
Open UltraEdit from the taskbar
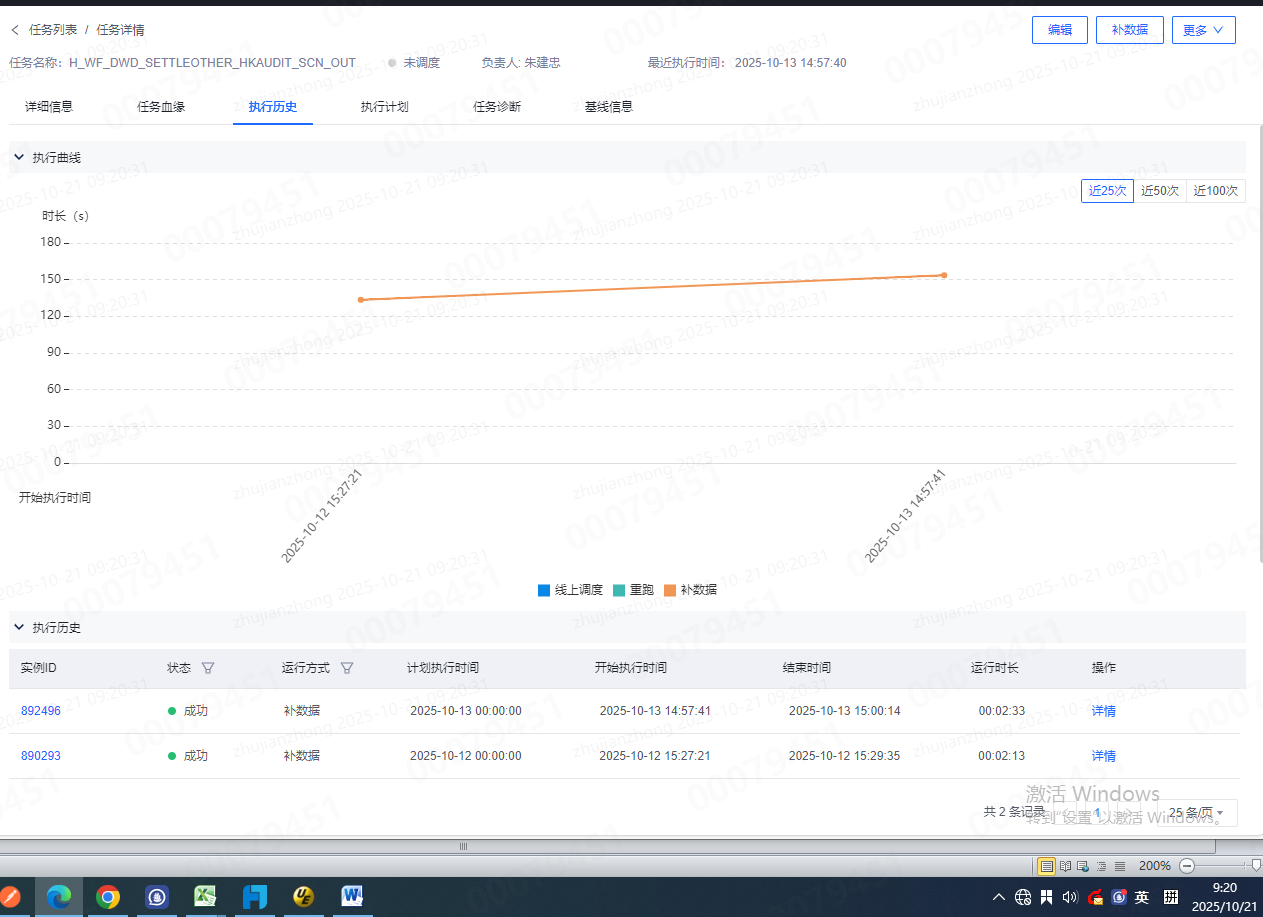pos(304,897)
